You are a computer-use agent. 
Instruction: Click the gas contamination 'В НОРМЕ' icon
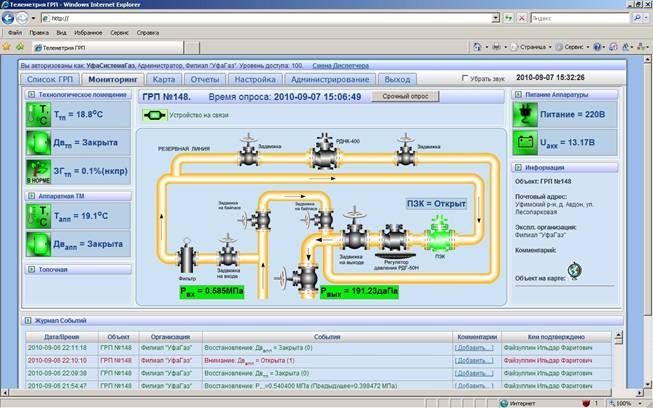point(38,171)
